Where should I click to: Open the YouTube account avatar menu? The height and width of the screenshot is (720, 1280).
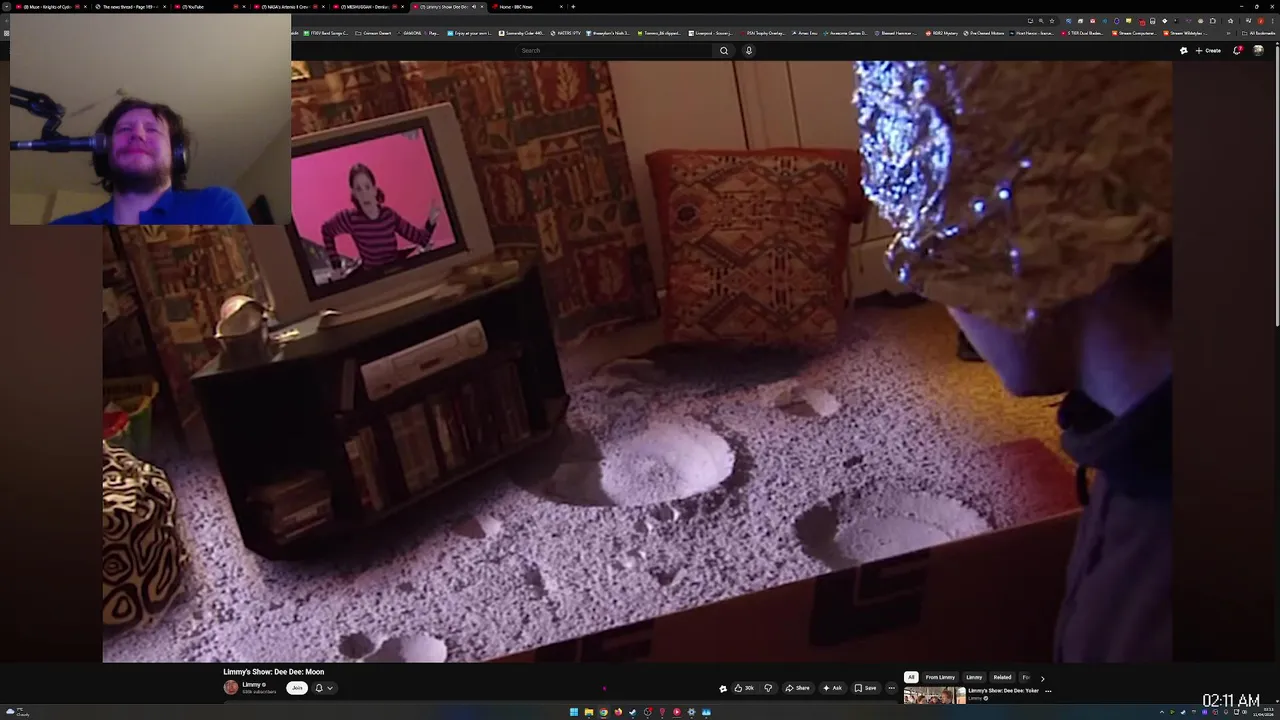click(x=1259, y=51)
